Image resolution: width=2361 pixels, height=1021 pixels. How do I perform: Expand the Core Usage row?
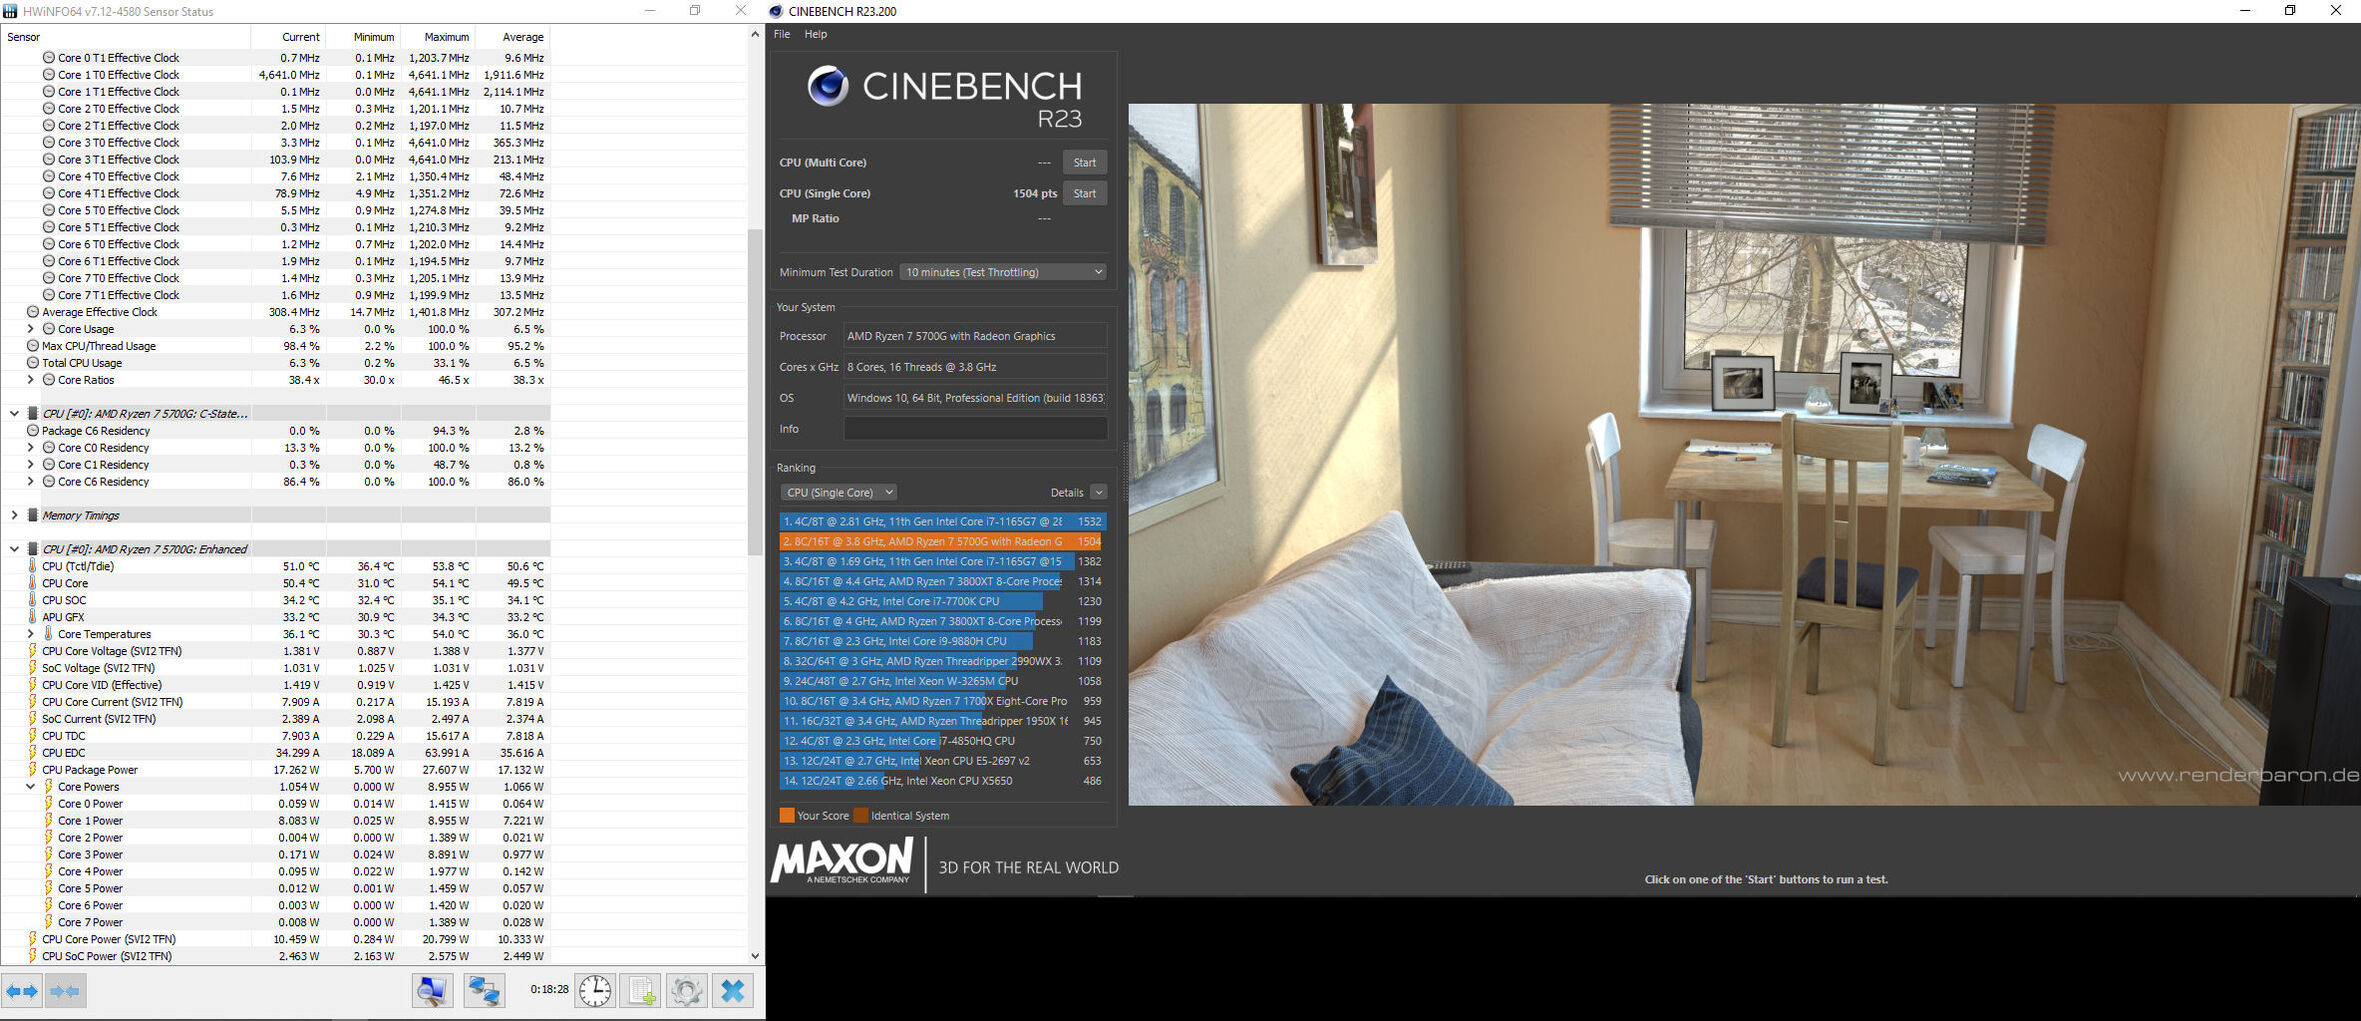(30, 329)
